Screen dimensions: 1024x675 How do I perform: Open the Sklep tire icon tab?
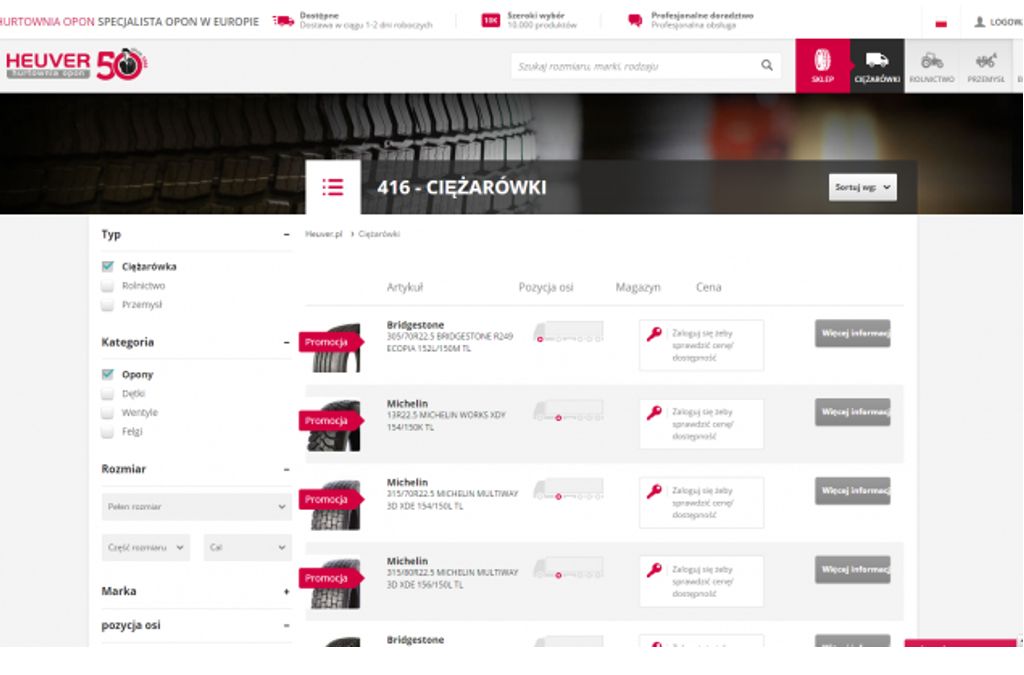(822, 65)
